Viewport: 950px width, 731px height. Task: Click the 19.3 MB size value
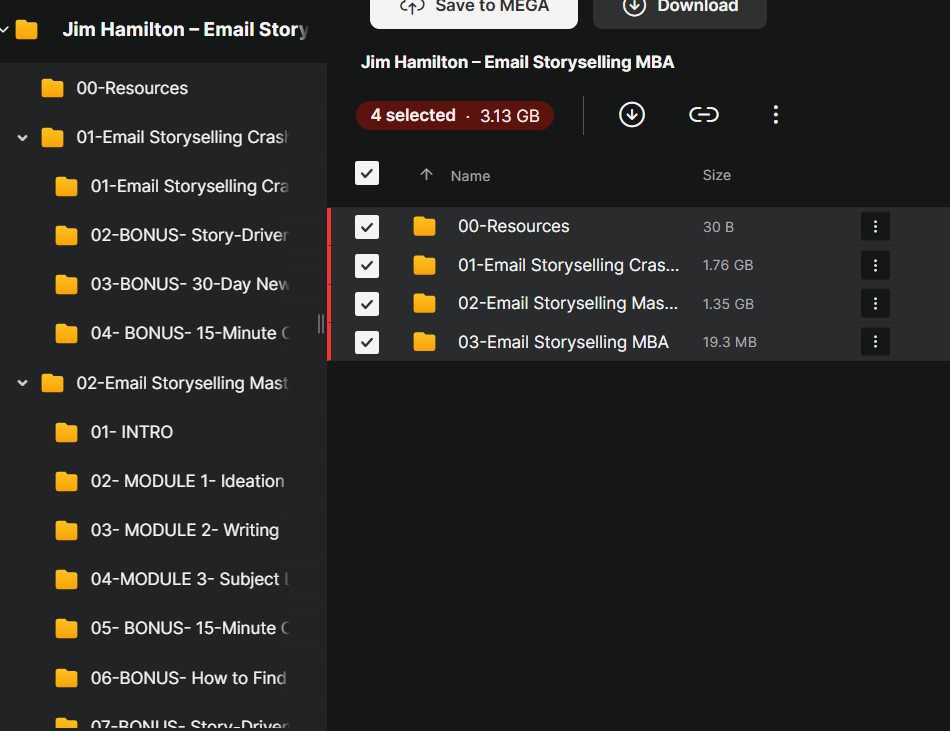click(x=729, y=342)
